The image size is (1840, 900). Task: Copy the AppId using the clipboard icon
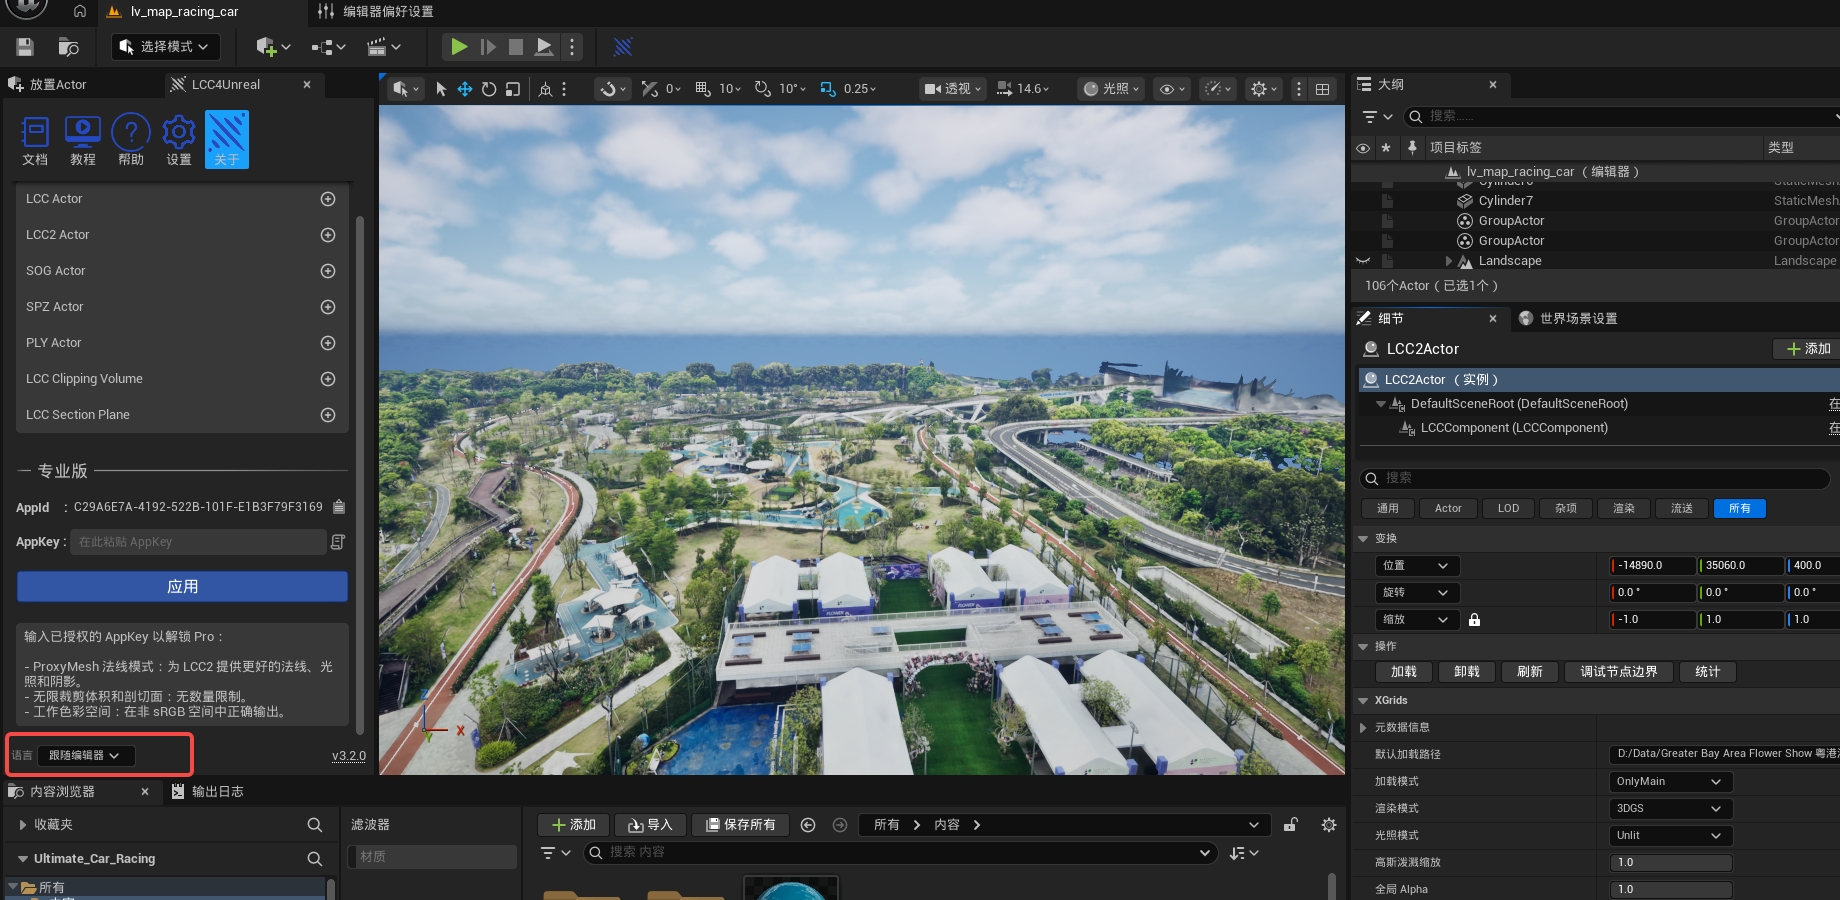point(339,507)
